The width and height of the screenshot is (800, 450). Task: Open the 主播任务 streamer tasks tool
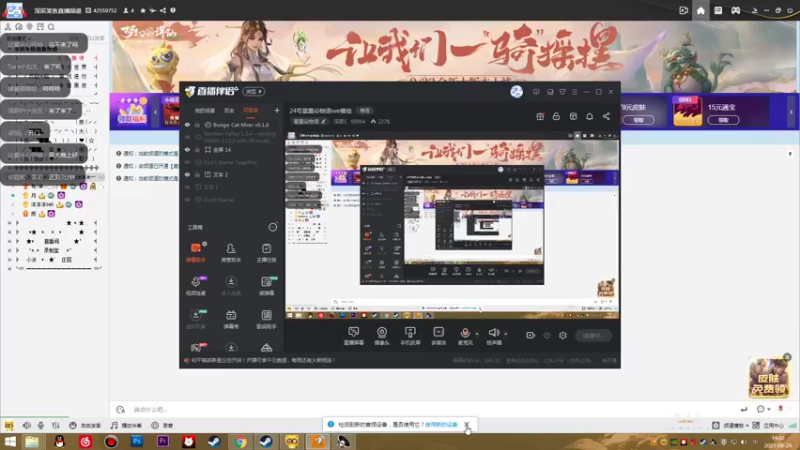click(266, 252)
